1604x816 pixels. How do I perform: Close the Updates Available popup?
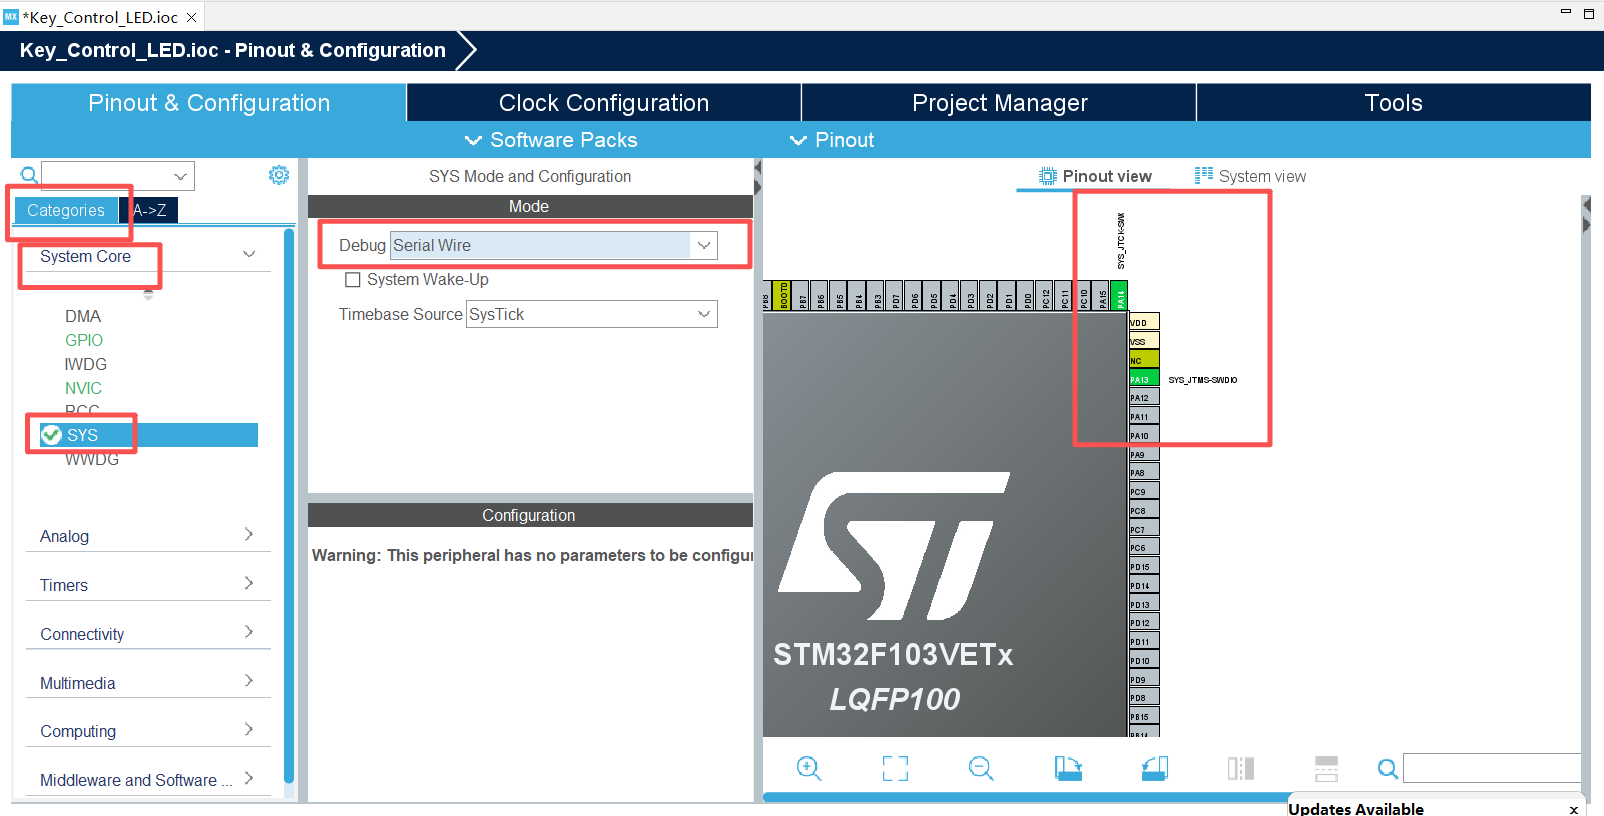(1573, 809)
